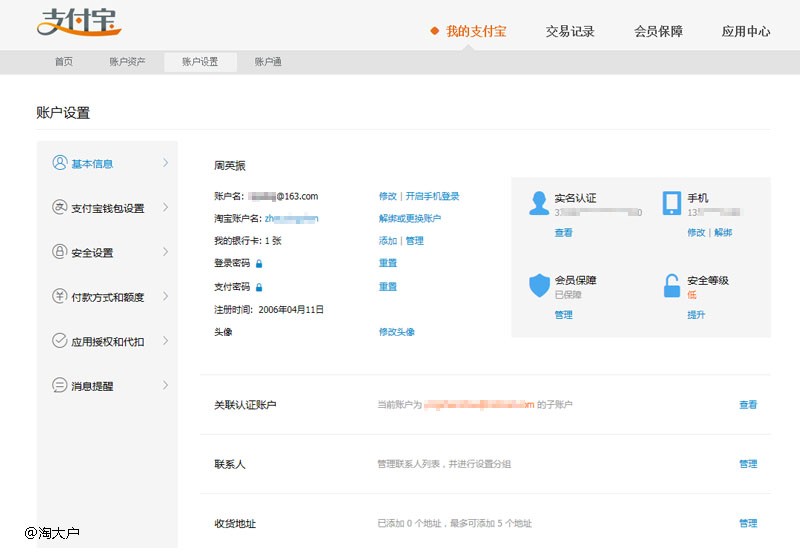800x557 pixels.
Task: Open the 我的支付宝 top menu
Action: pyautogui.click(x=476, y=31)
